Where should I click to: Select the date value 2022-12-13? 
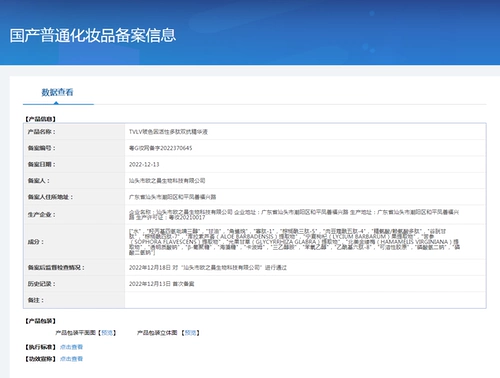(144, 164)
